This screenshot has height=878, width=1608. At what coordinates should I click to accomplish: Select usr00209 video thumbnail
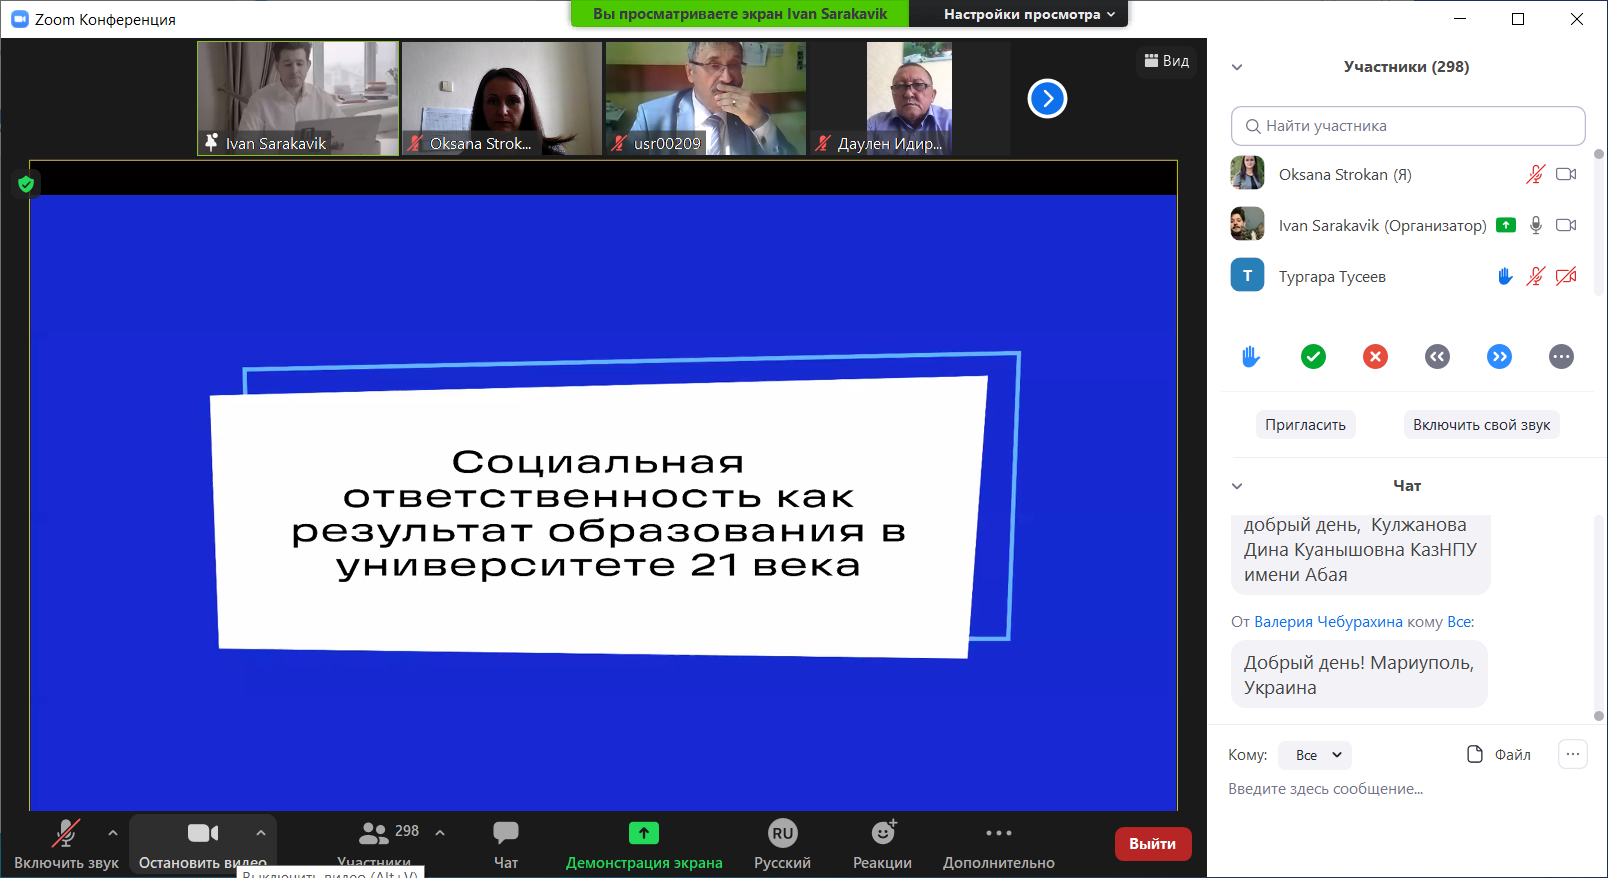click(706, 98)
